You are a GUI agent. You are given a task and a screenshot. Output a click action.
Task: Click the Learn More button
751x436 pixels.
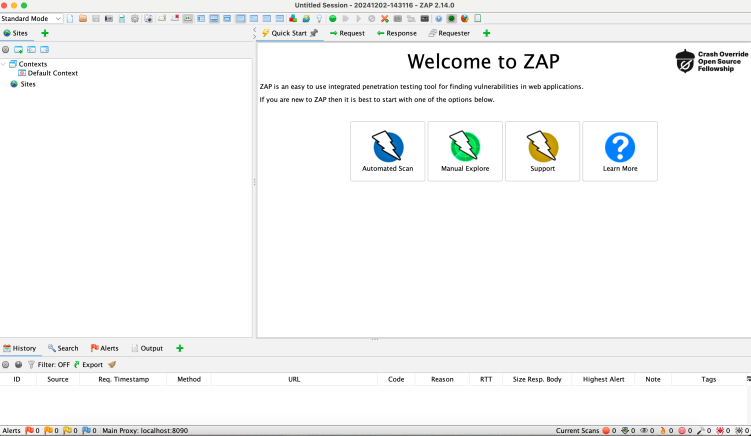pyautogui.click(x=620, y=151)
